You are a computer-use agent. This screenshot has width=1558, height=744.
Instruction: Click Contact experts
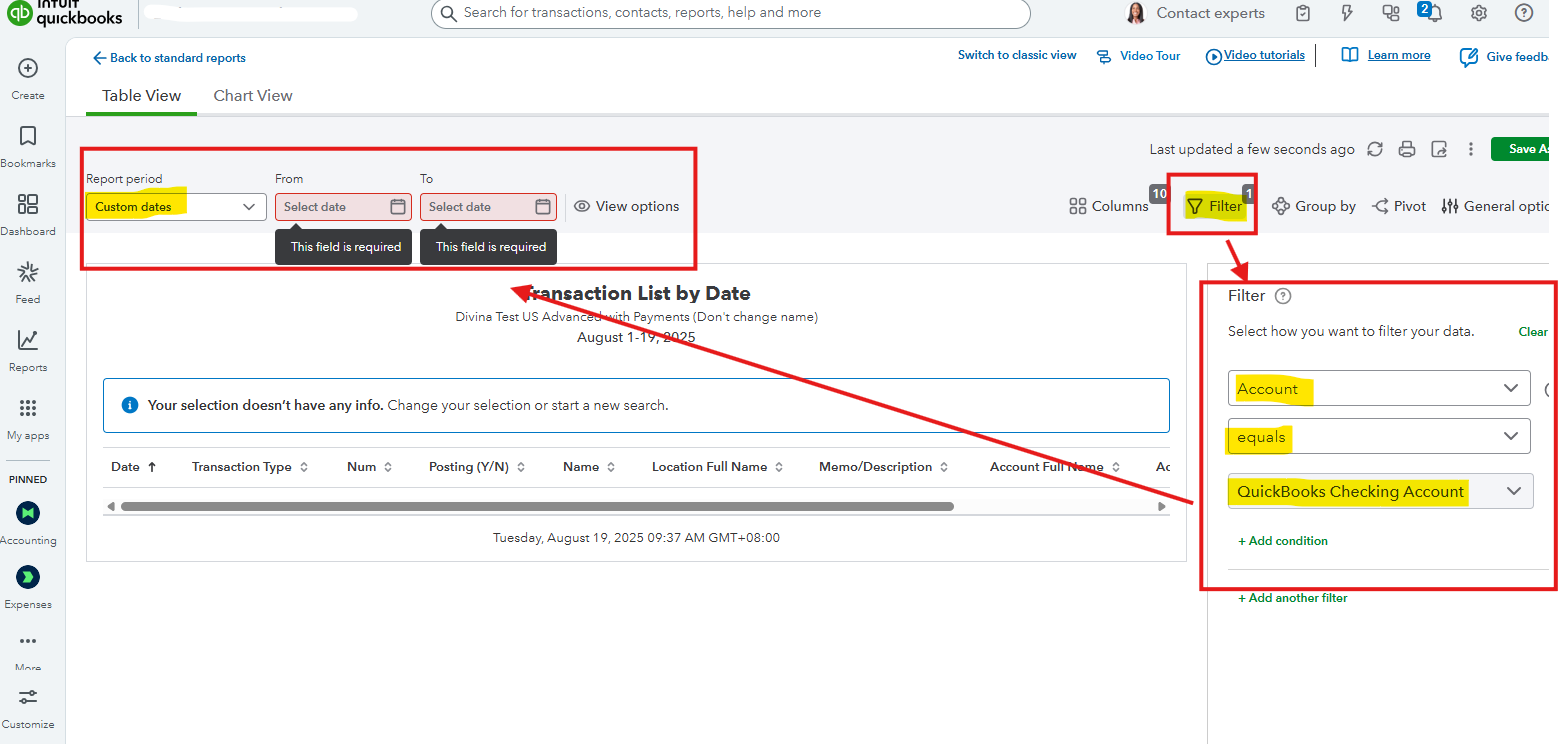tap(1196, 13)
